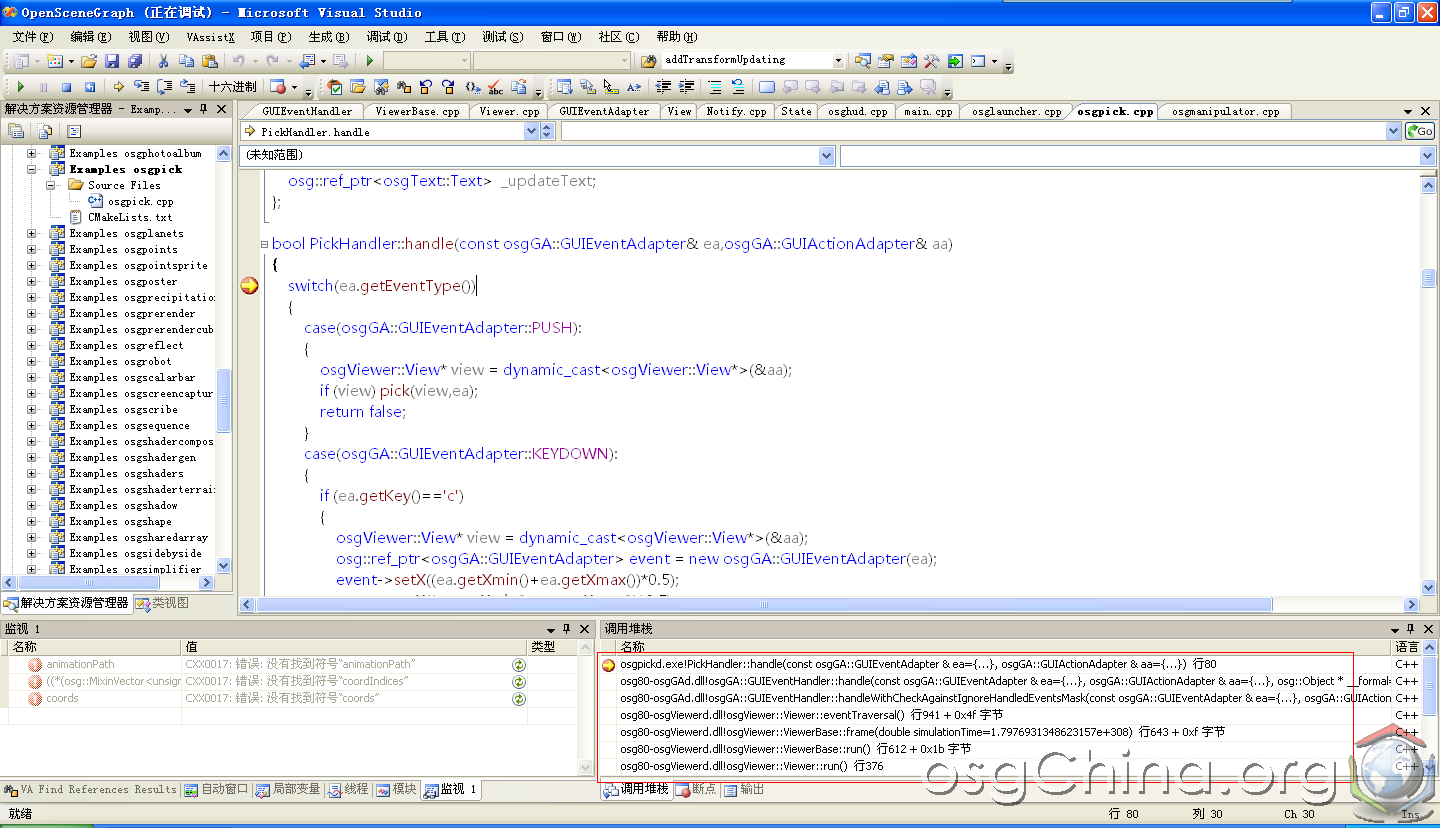Click the Find in Files toolbar icon

[648, 60]
